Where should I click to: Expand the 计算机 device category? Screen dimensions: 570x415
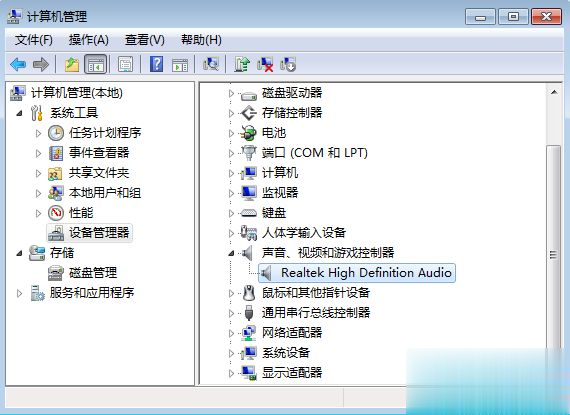(x=231, y=173)
